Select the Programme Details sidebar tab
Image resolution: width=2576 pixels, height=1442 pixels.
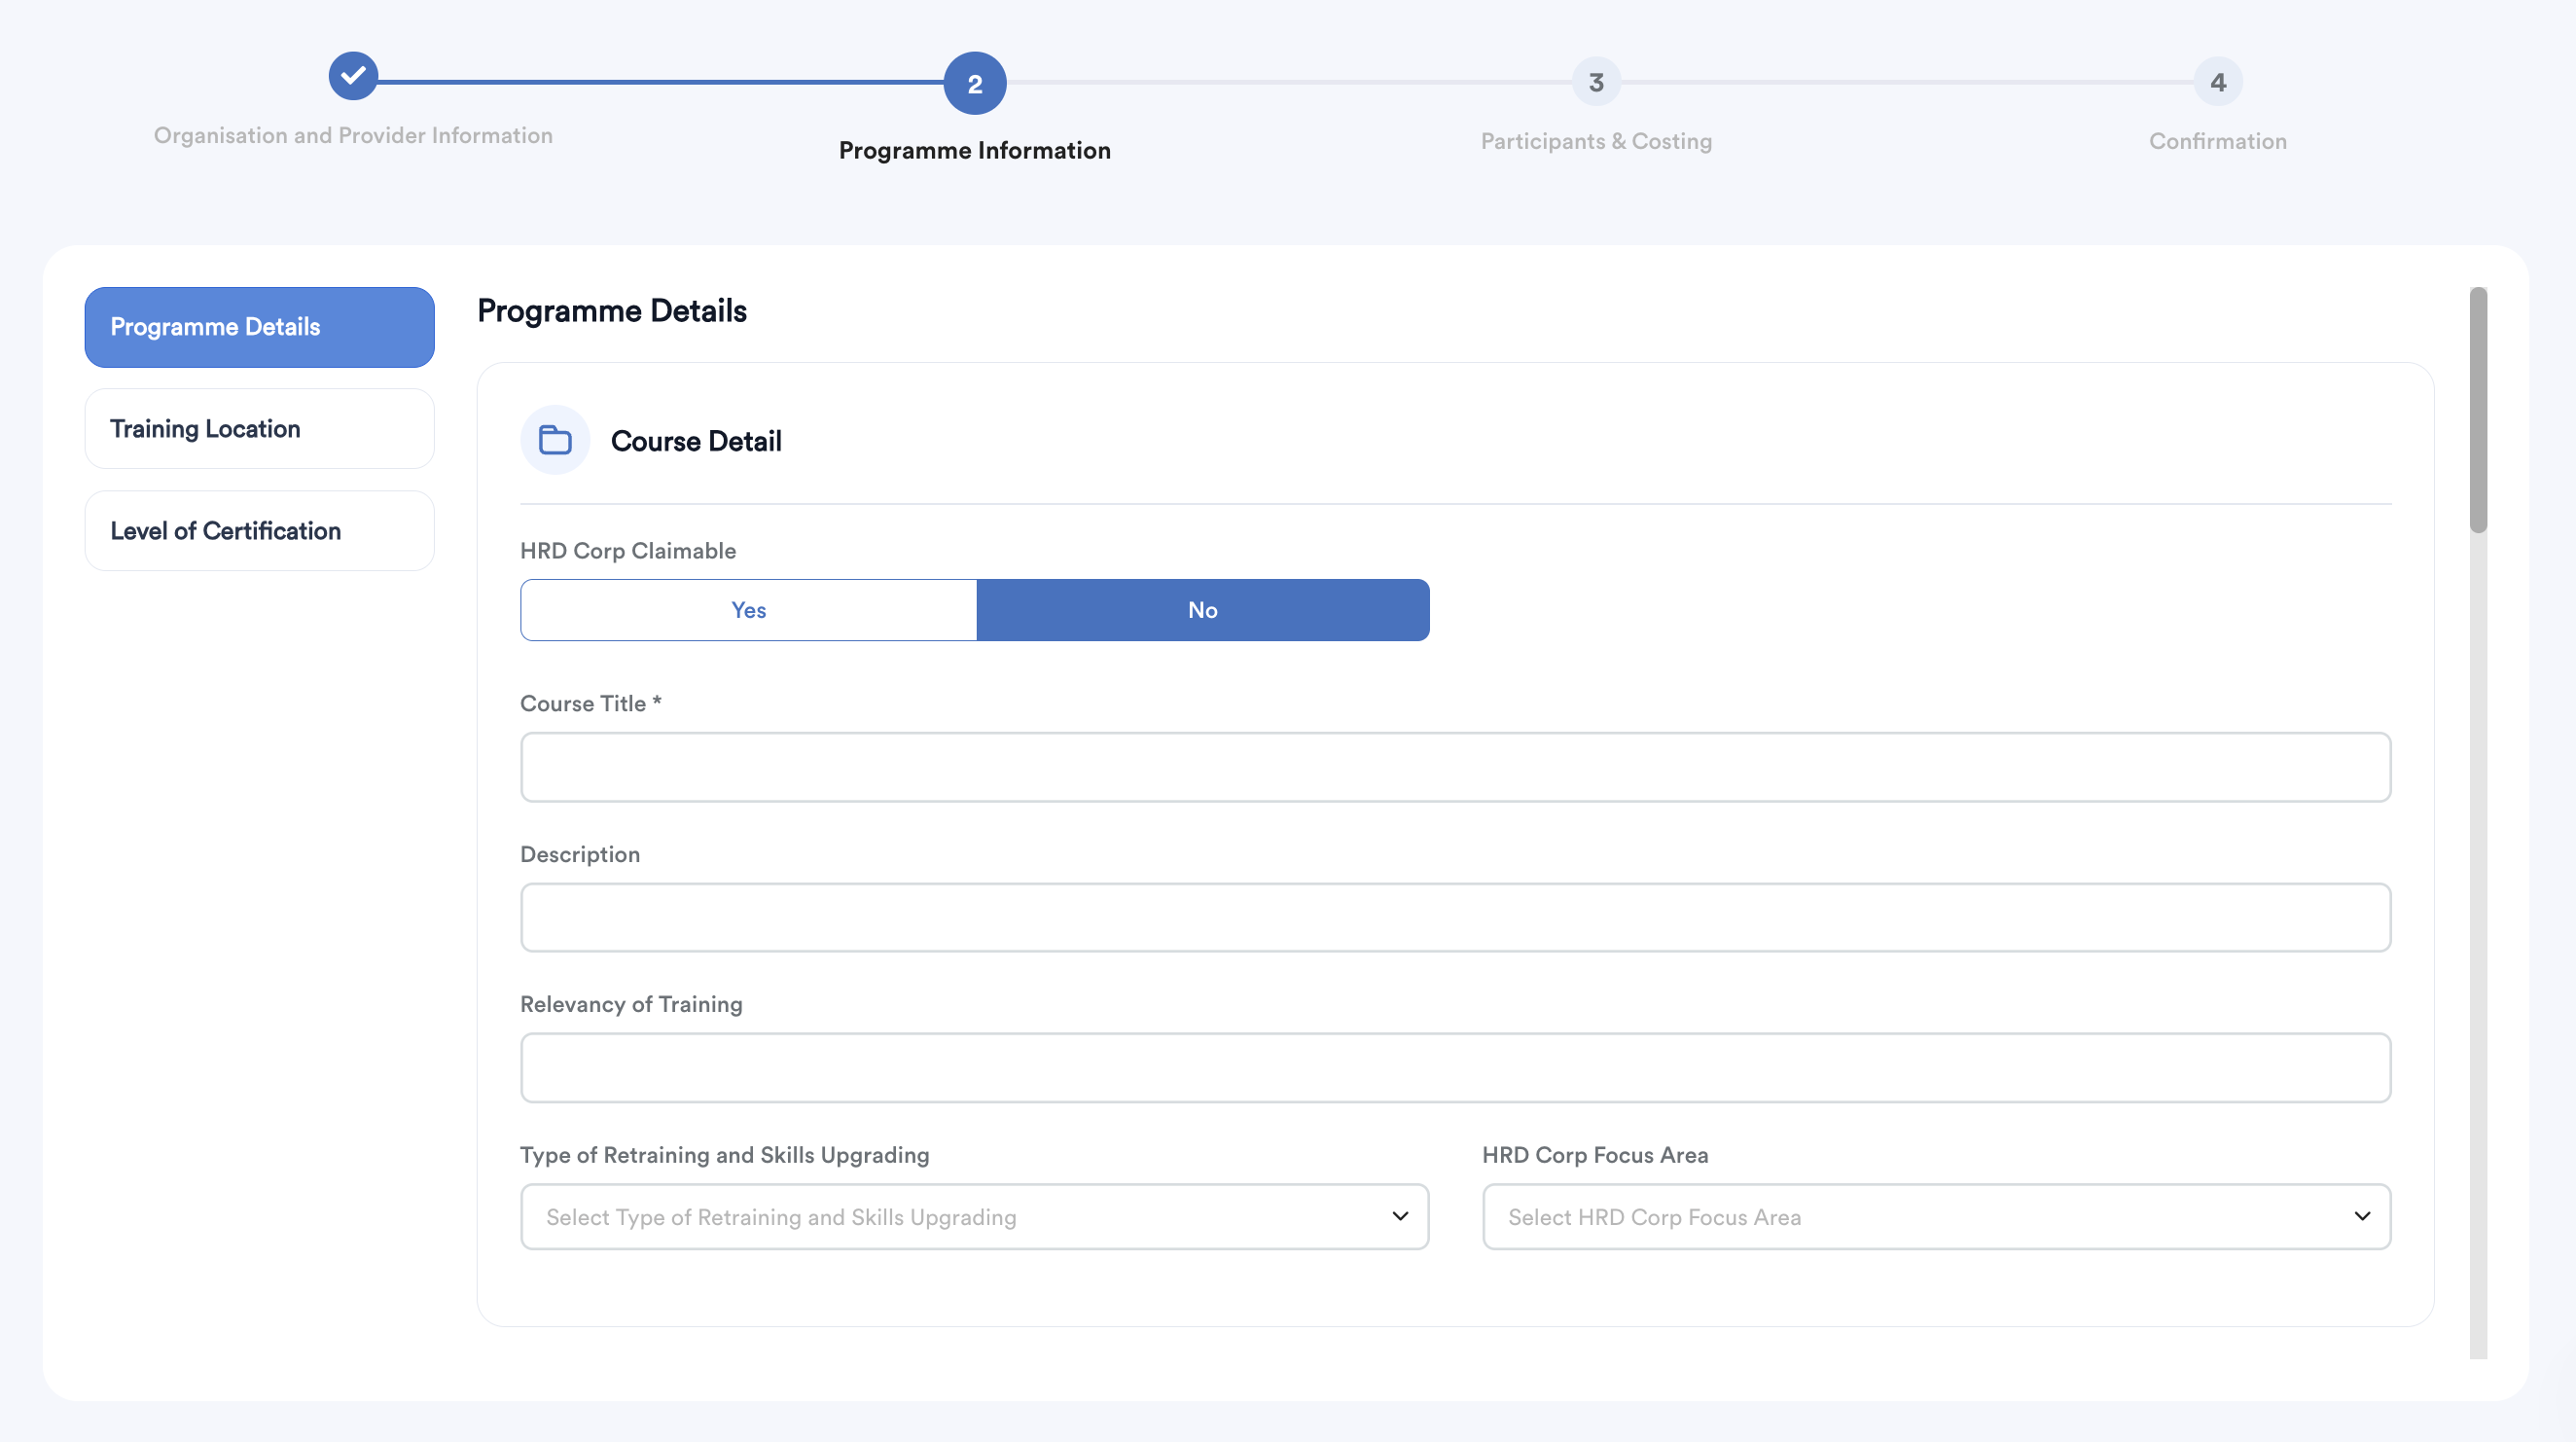[259, 327]
